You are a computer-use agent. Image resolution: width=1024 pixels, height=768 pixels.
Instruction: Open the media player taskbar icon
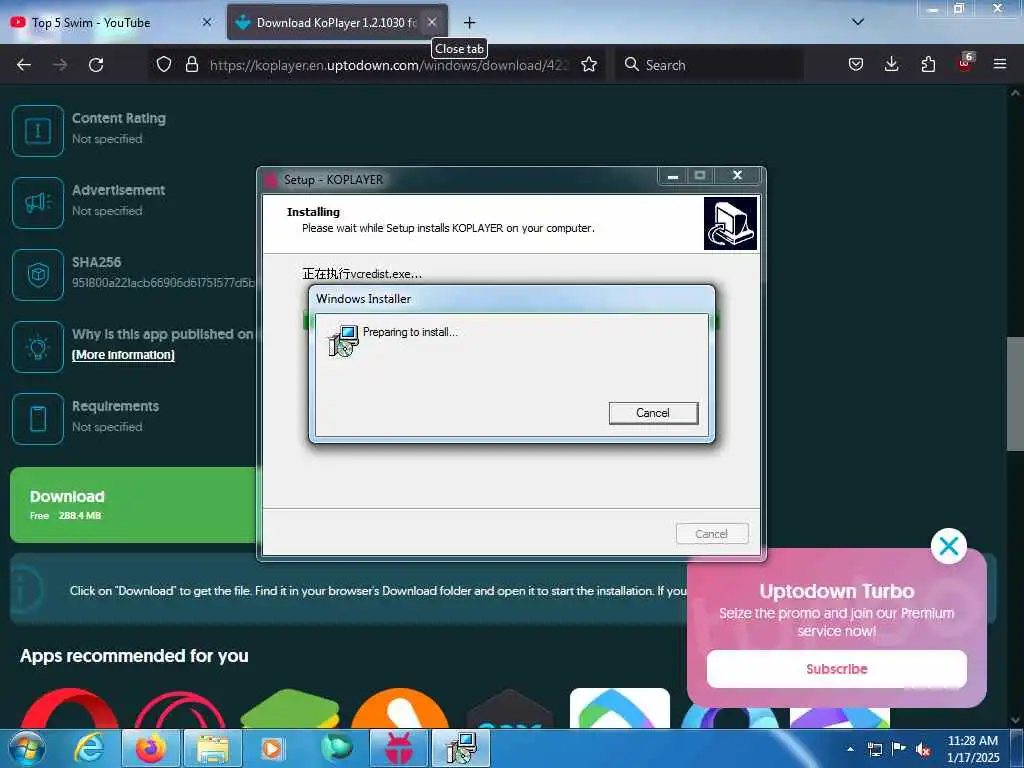(x=272, y=748)
